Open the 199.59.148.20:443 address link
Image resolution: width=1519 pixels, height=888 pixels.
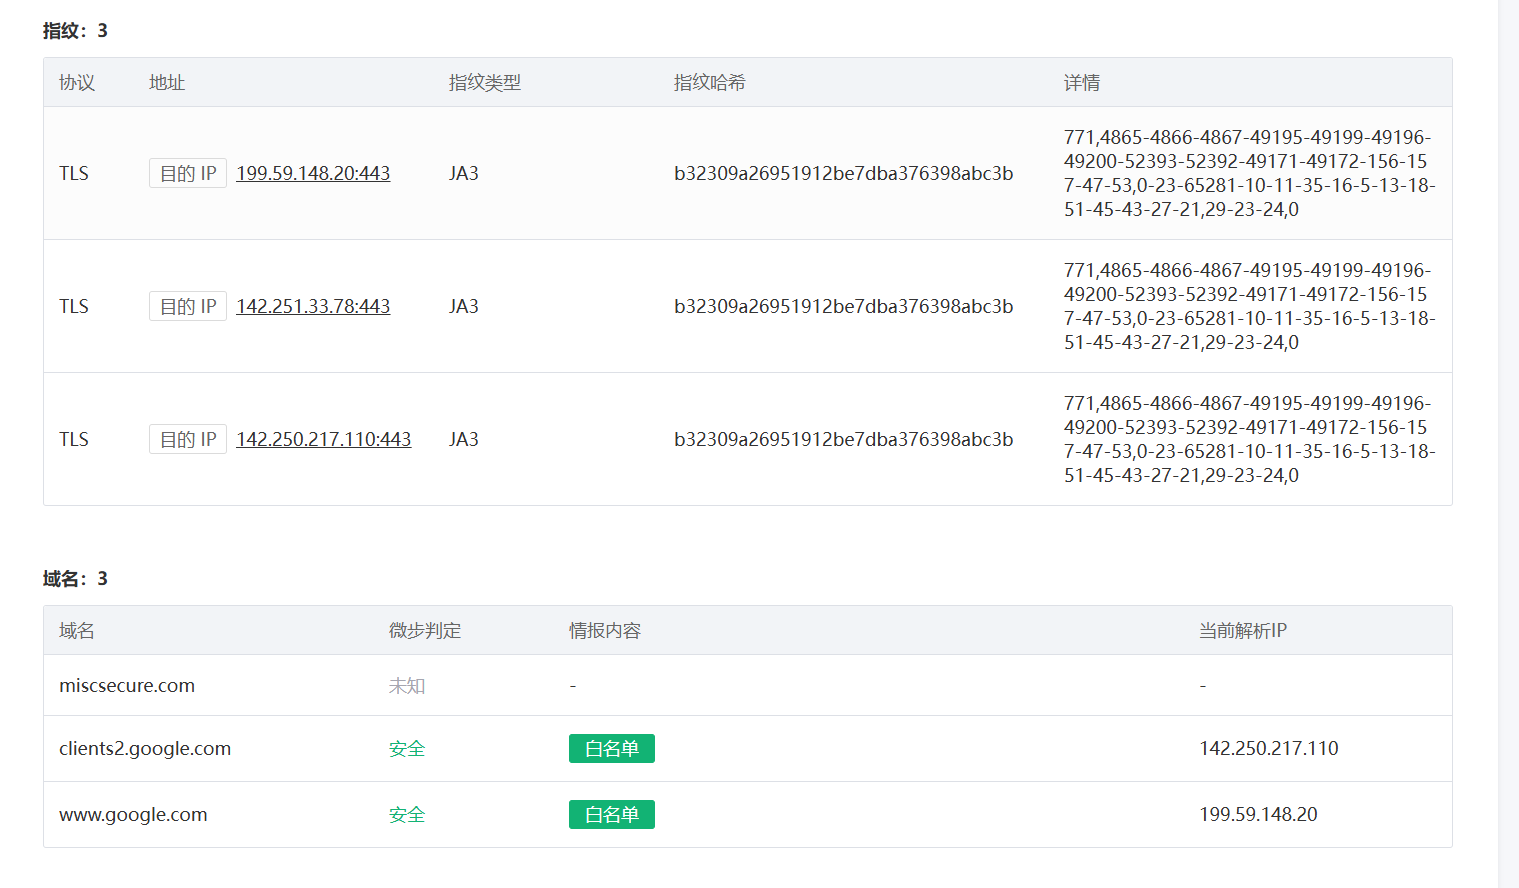[313, 173]
